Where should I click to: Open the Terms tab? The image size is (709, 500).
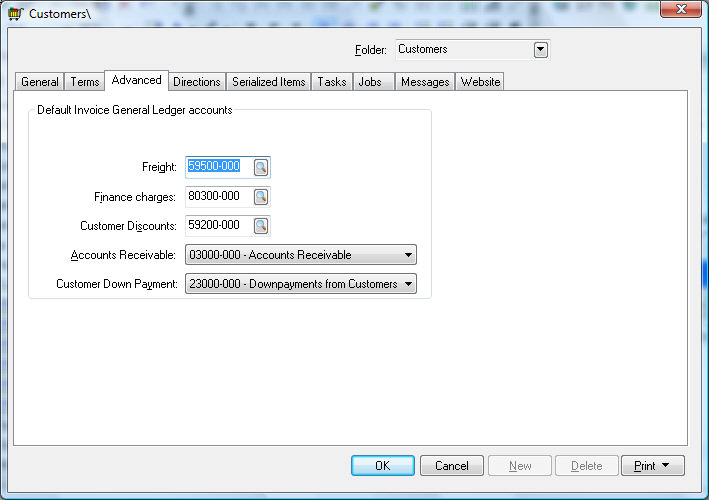pyautogui.click(x=85, y=82)
